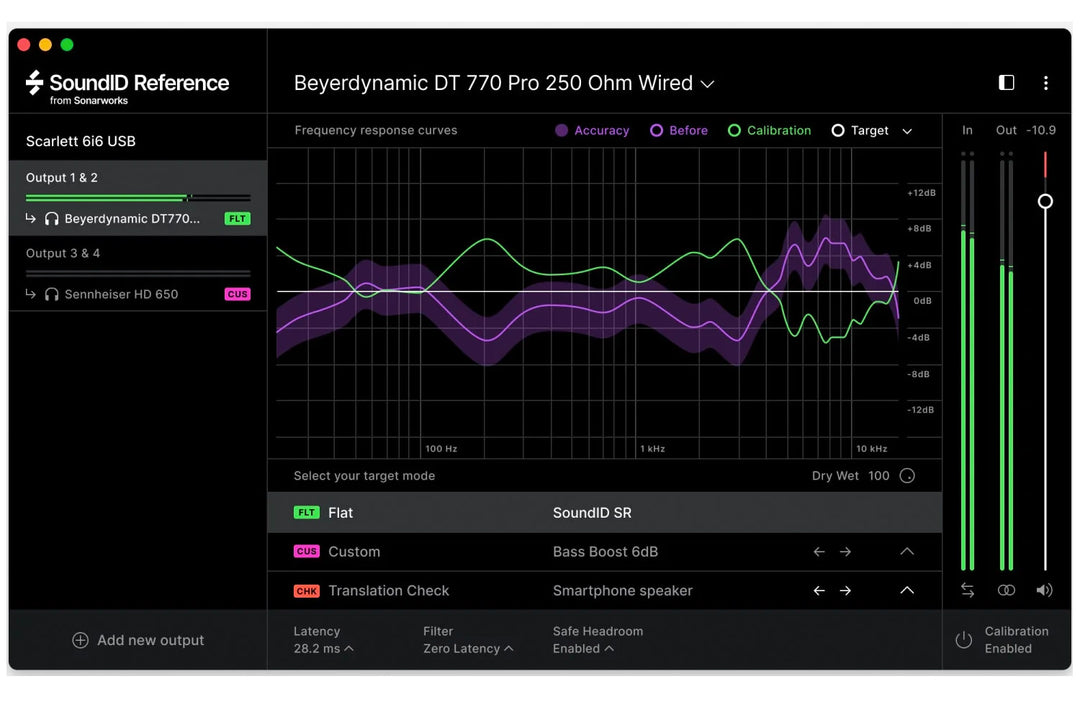Click the Frequency response curves heading
This screenshot has height=720, width=1080.
coord(375,130)
